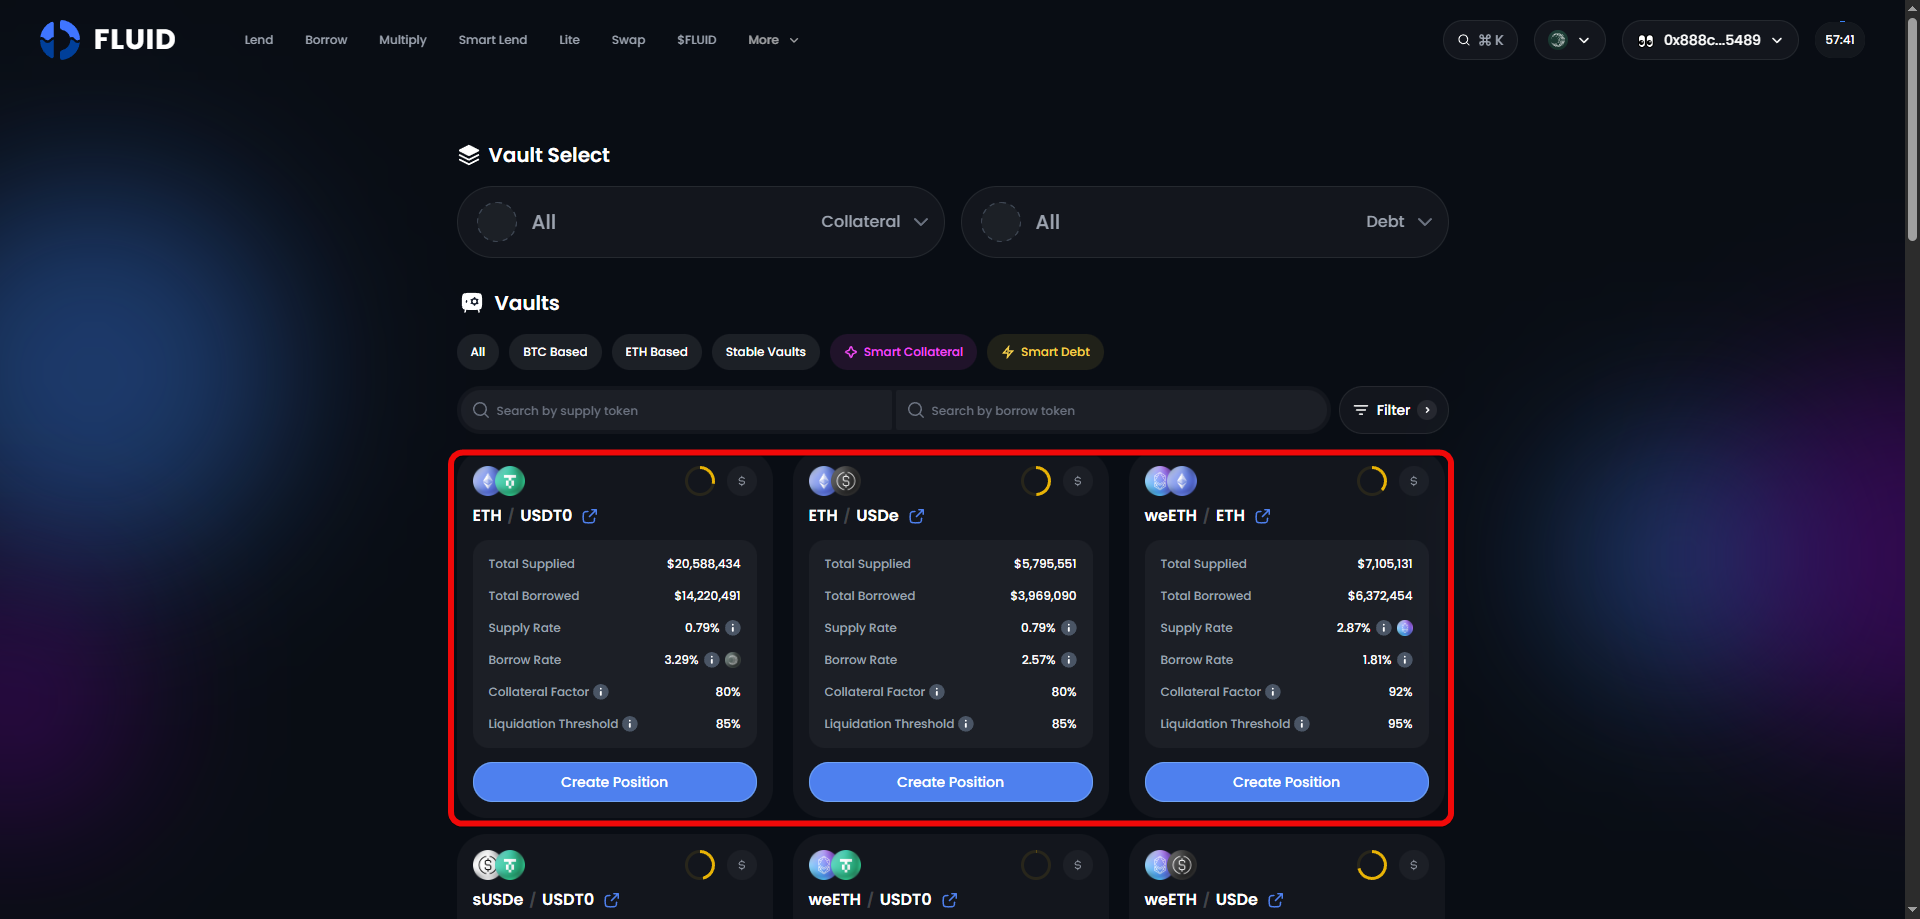Click Collateral Factor info icon in ETH / USDTO vault

click(601, 692)
